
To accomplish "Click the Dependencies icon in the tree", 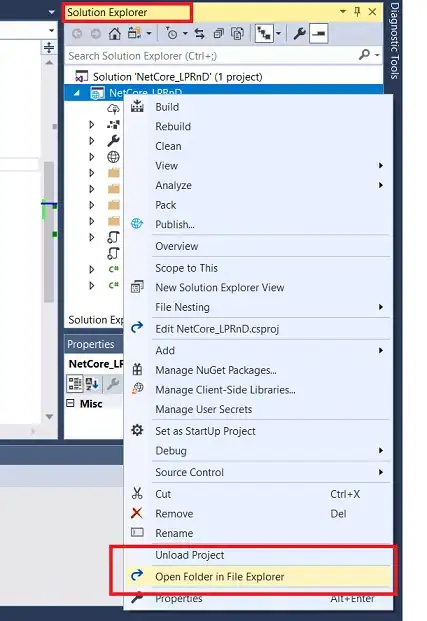I will coord(114,125).
